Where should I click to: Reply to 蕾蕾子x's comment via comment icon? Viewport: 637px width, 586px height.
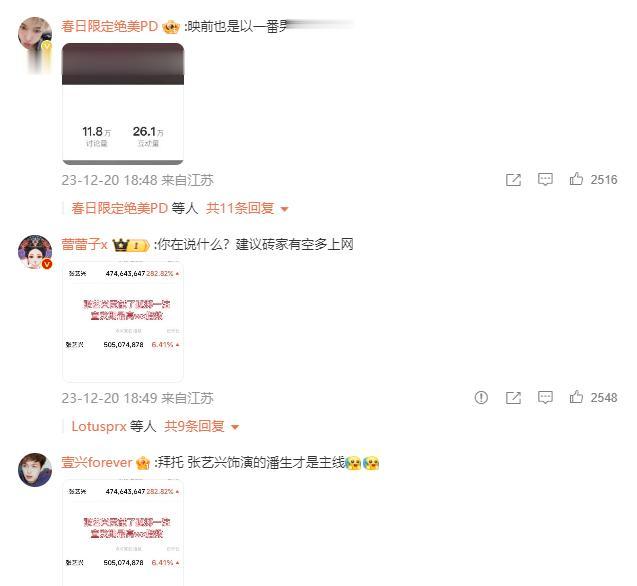[545, 397]
